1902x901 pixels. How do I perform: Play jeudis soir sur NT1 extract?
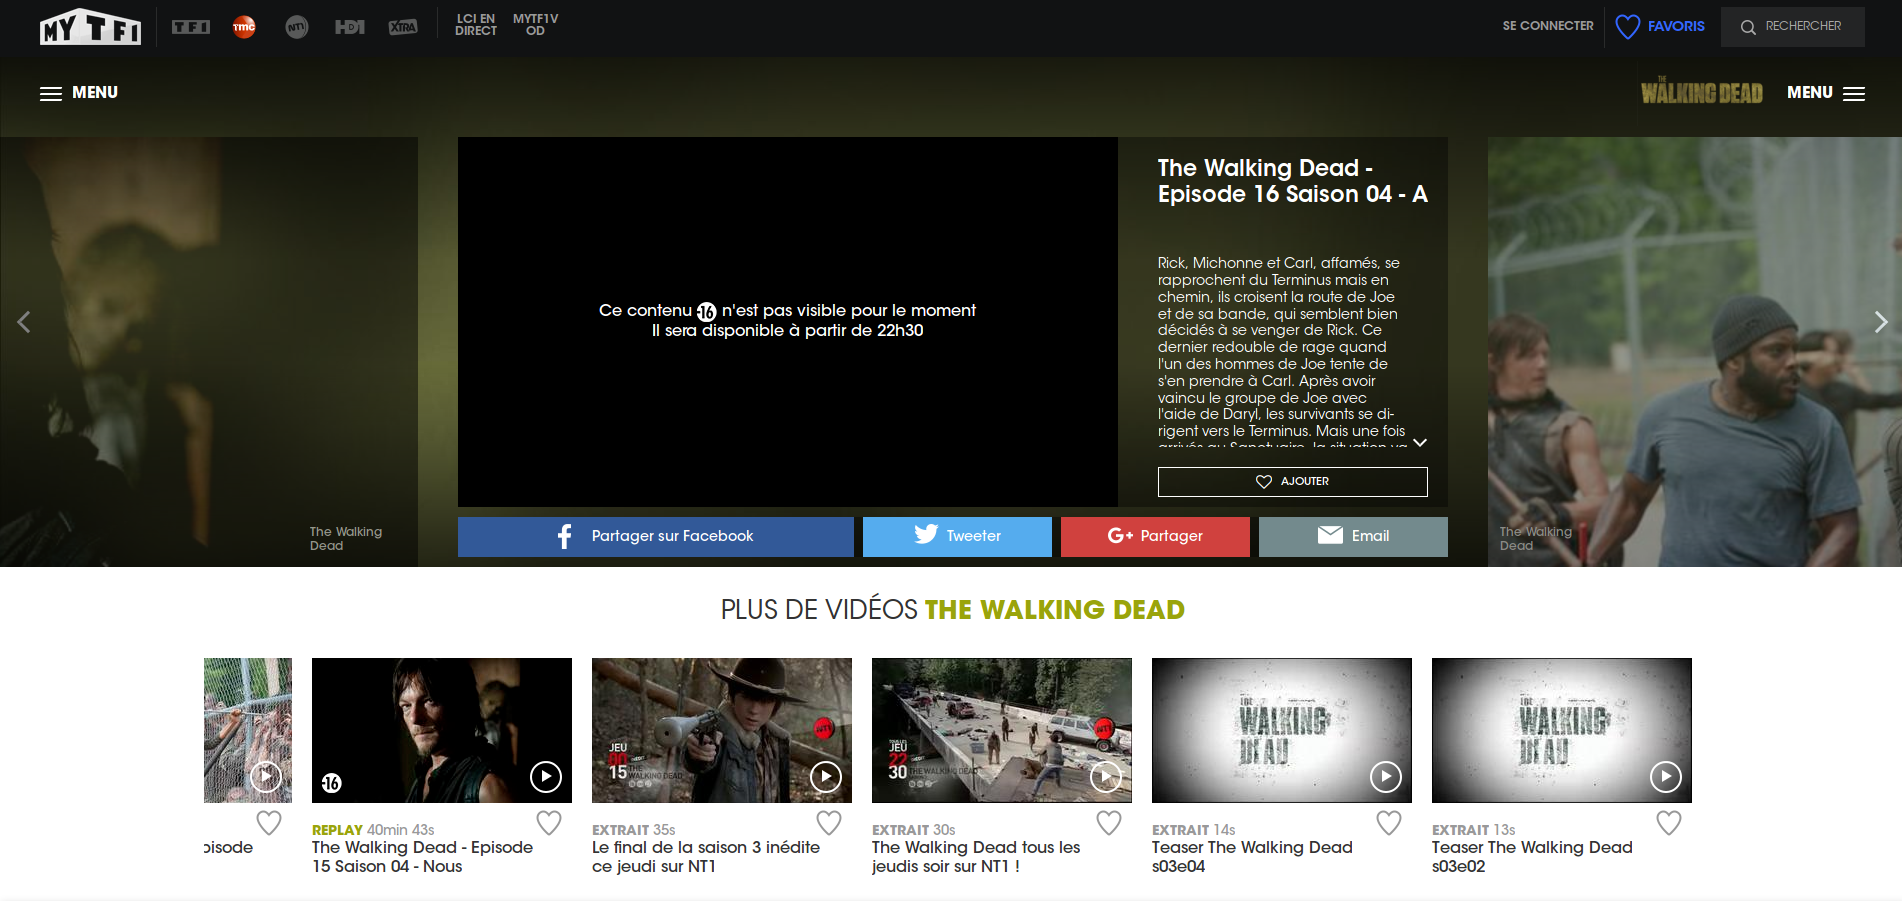pos(1106,777)
